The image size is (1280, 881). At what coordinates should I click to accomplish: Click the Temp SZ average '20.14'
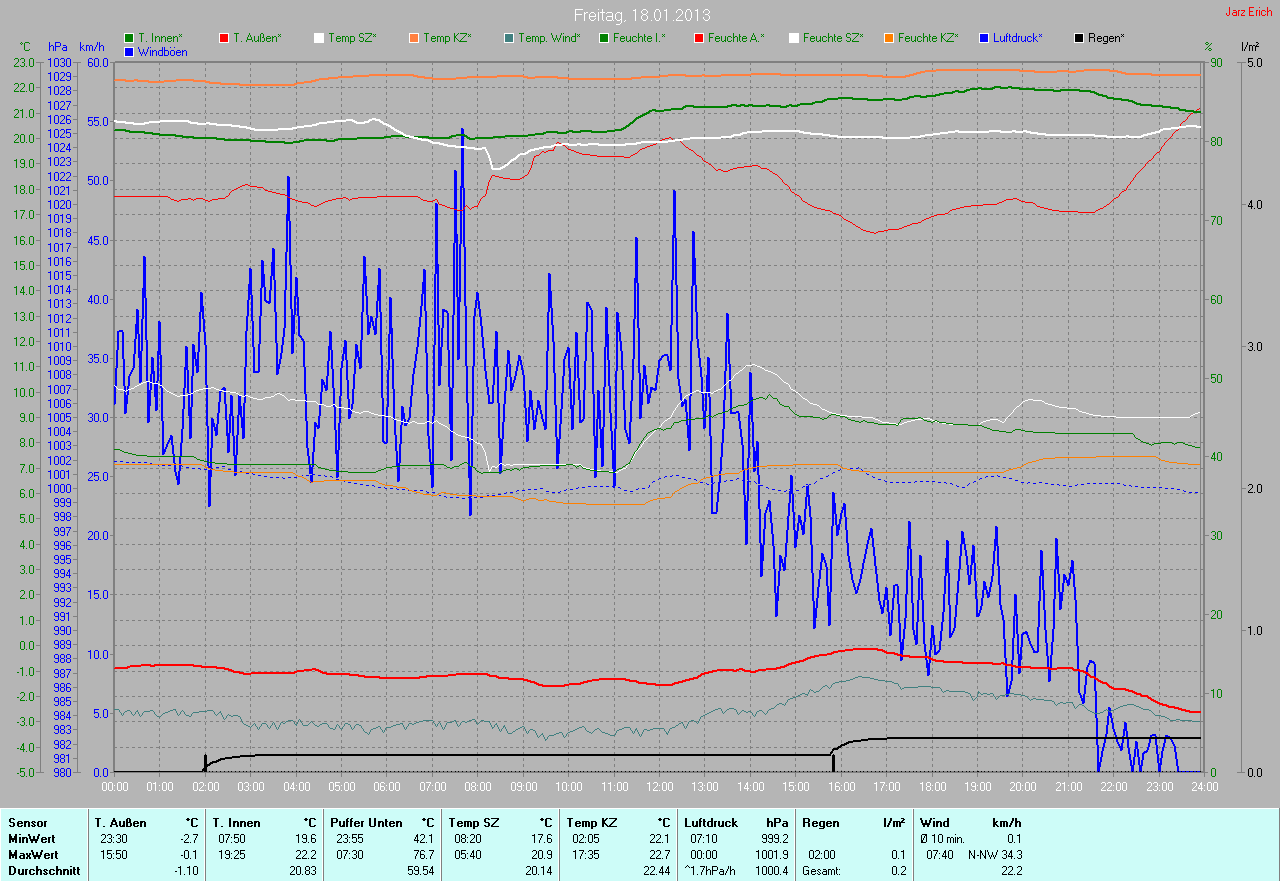tap(537, 870)
